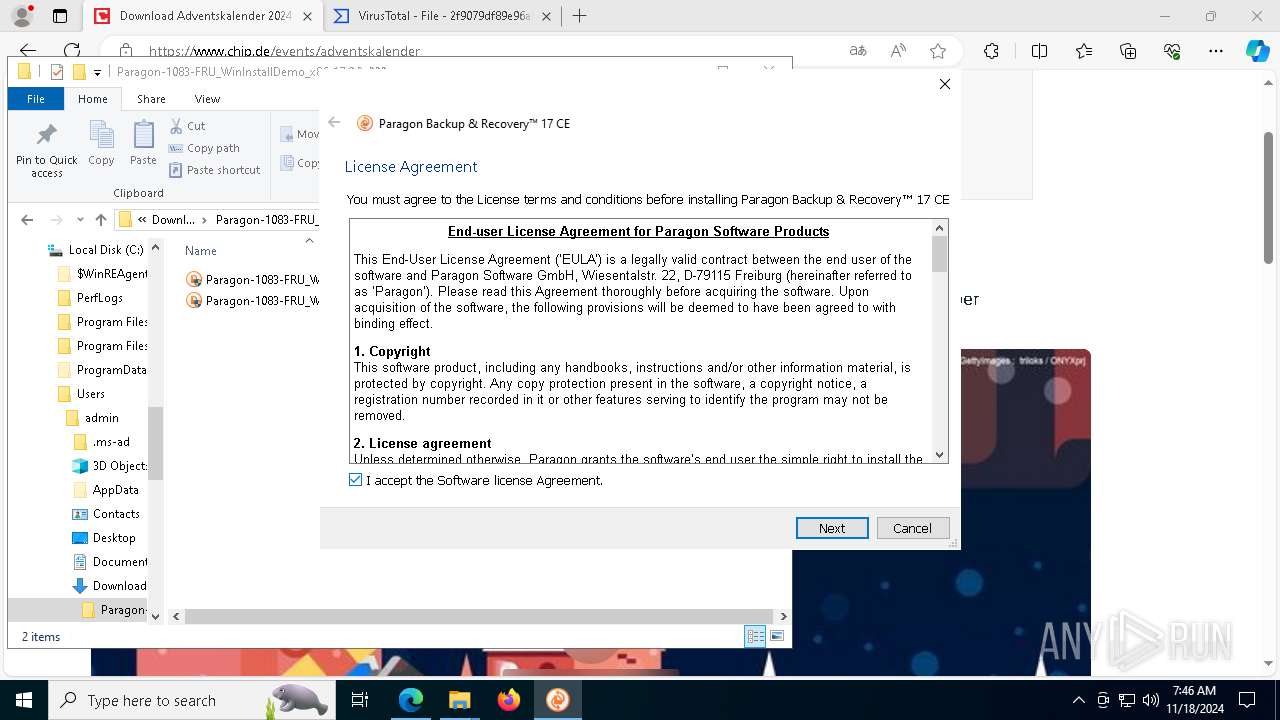Viewport: 1280px width, 720px height.
Task: Open PerfLogs folder in tree
Action: coord(90,298)
